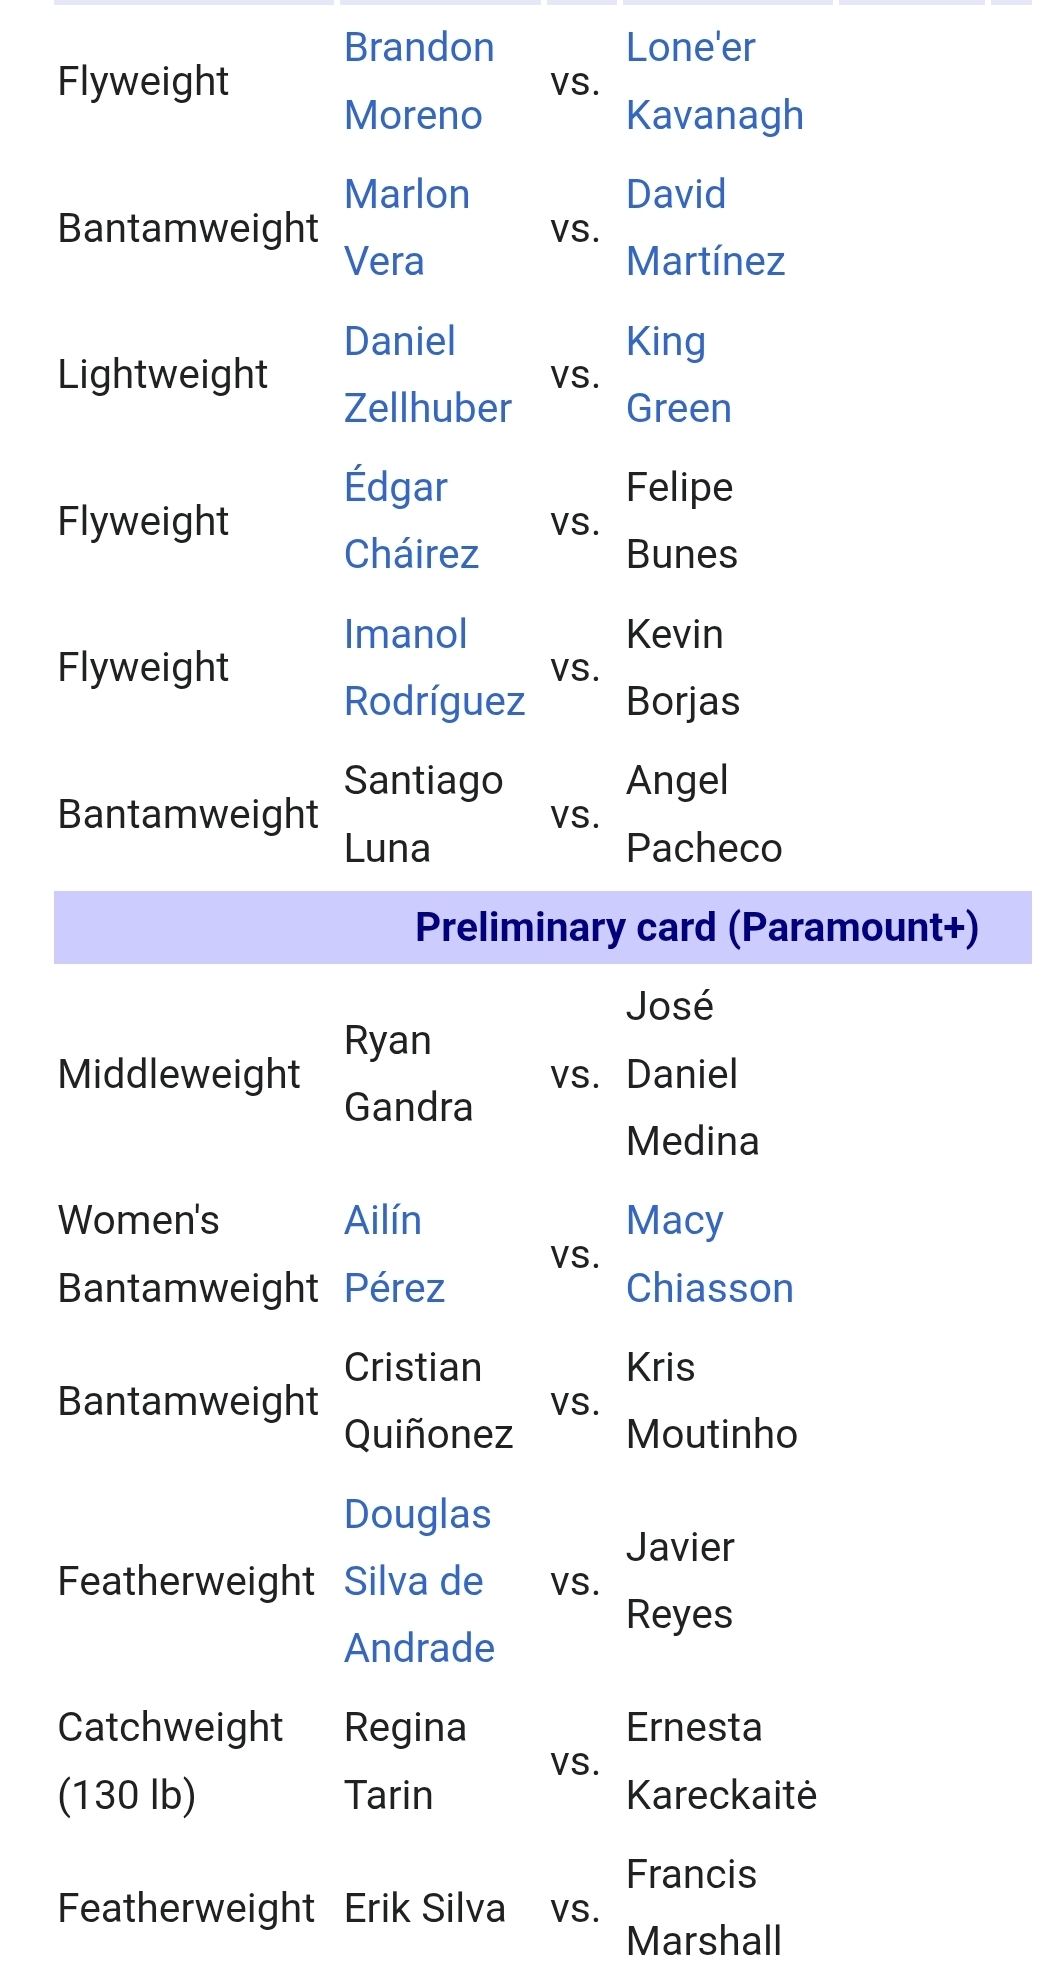Select the Kris Moutinho name cell
Screen dimensions: 1048x1963
tap(710, 1400)
